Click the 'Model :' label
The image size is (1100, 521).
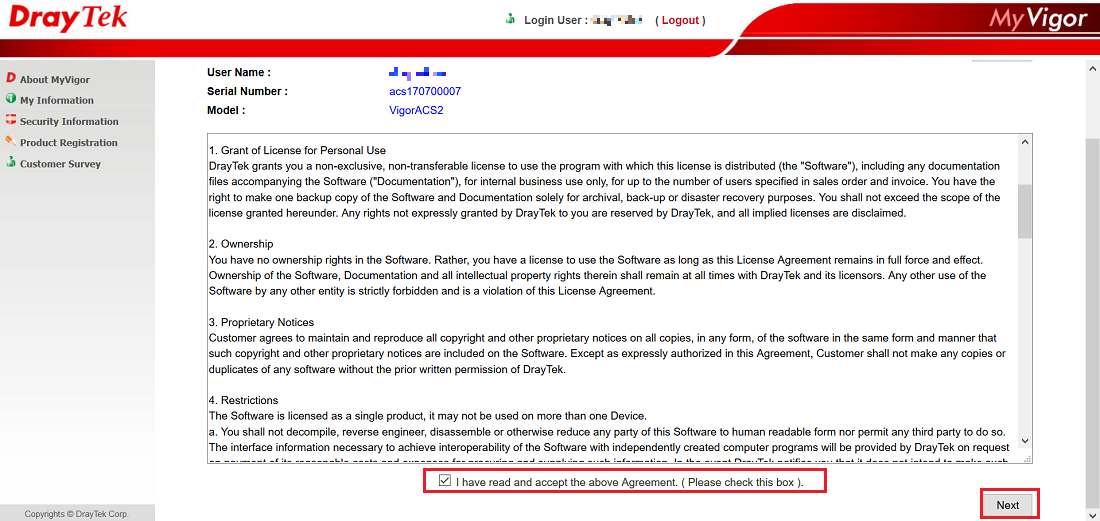pyautogui.click(x=226, y=110)
